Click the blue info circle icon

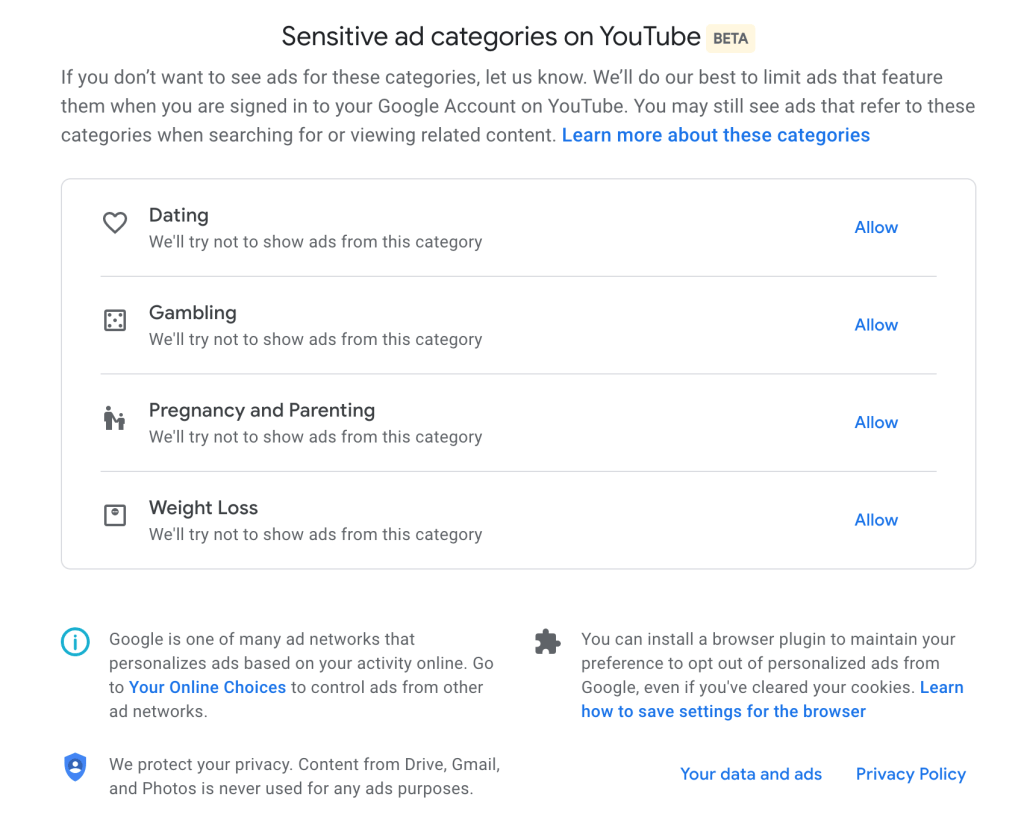(75, 642)
